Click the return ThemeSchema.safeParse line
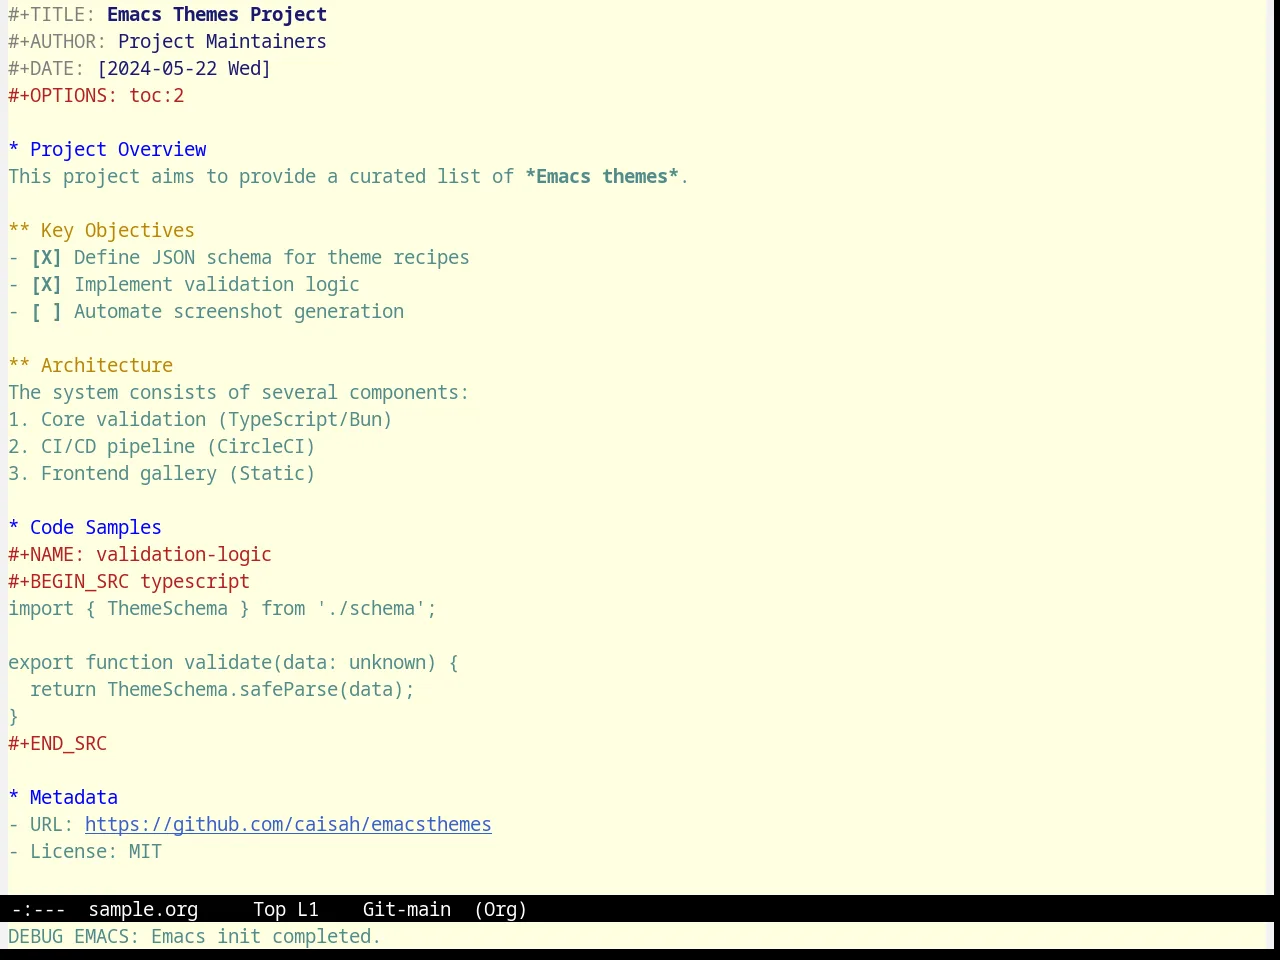This screenshot has height=960, width=1280. [222, 689]
